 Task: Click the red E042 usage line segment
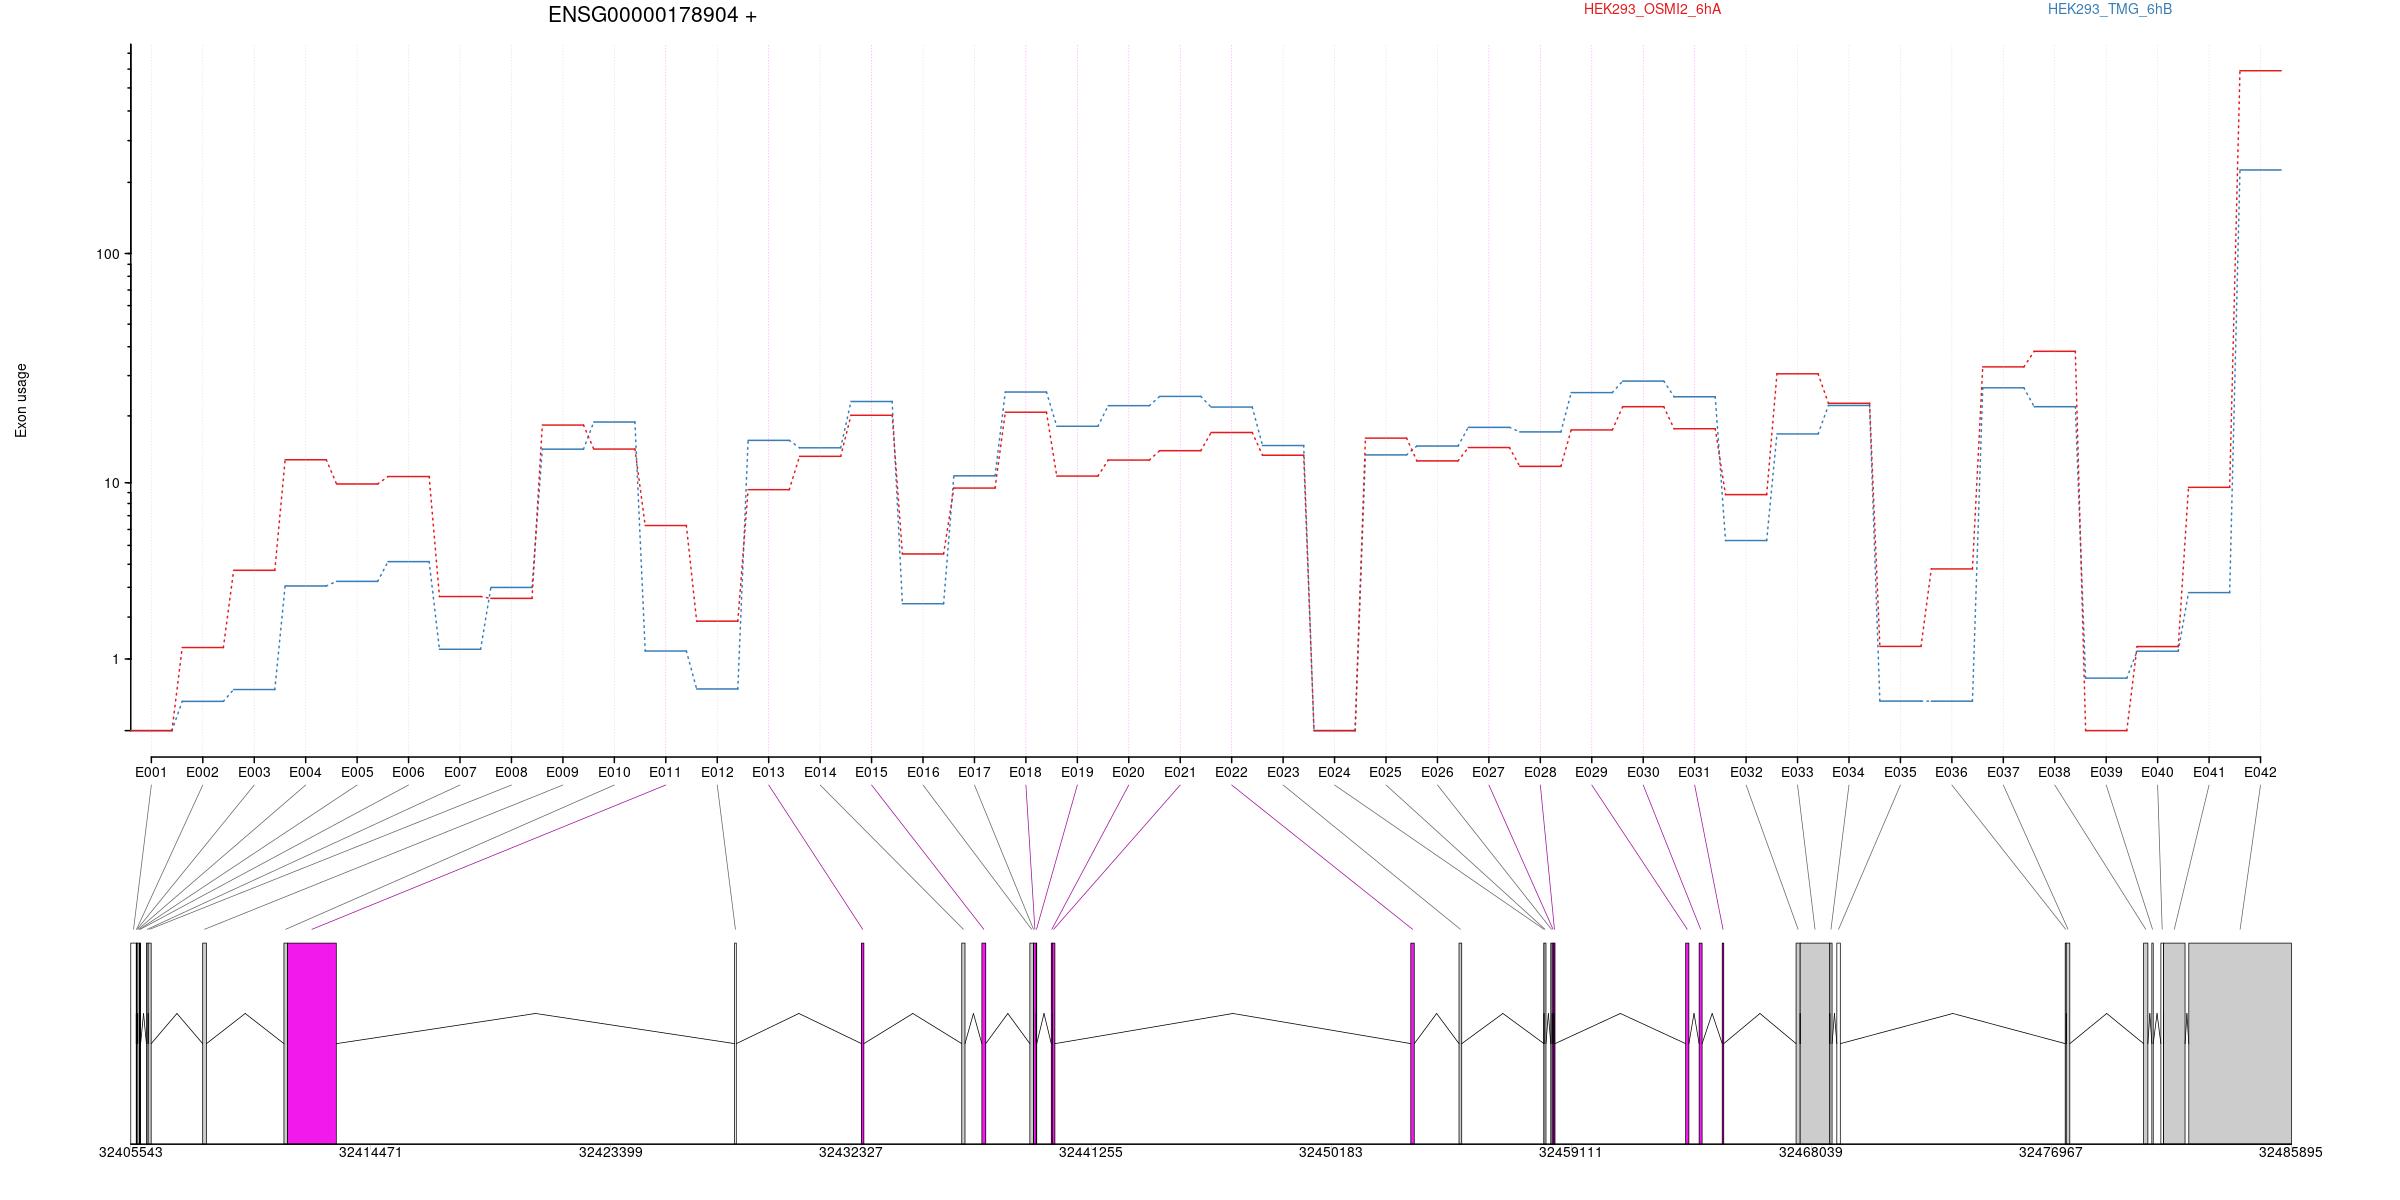2260,71
